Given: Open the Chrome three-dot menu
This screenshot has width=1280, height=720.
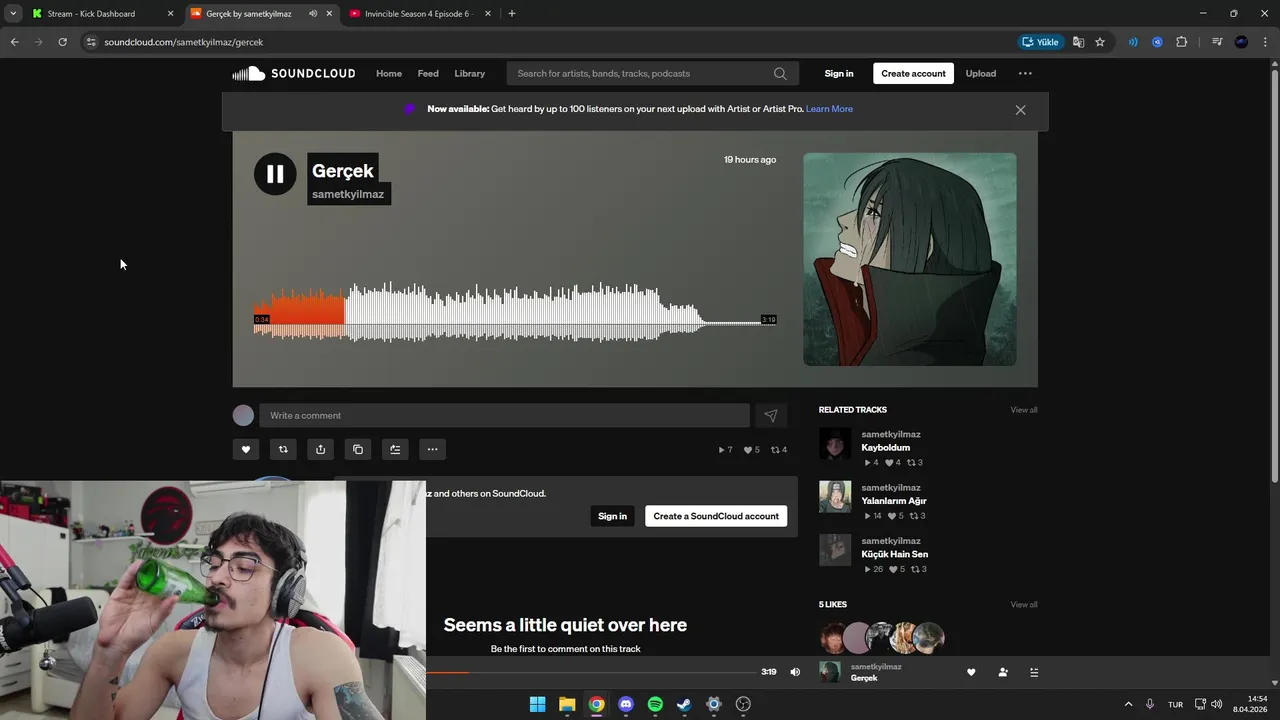Looking at the screenshot, I should pos(1265,42).
